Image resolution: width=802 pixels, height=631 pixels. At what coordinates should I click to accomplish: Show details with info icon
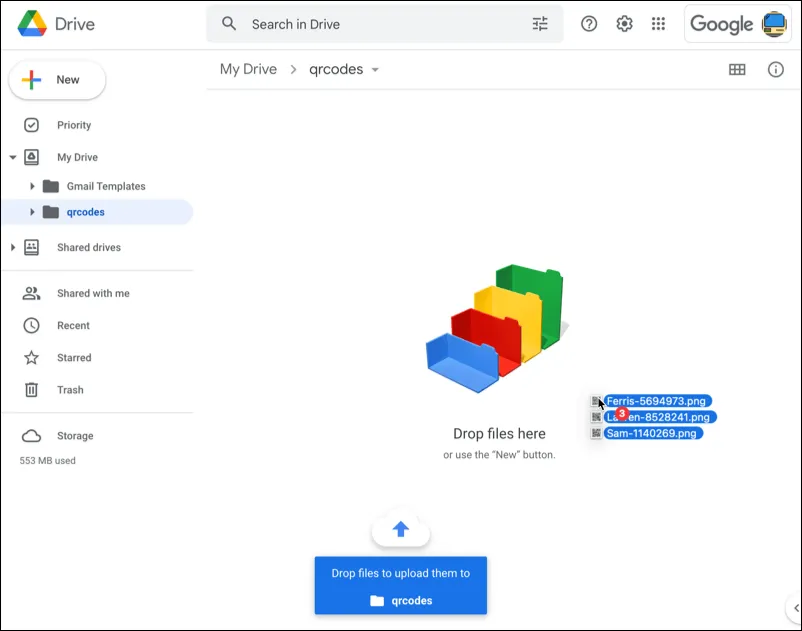[x=775, y=70]
